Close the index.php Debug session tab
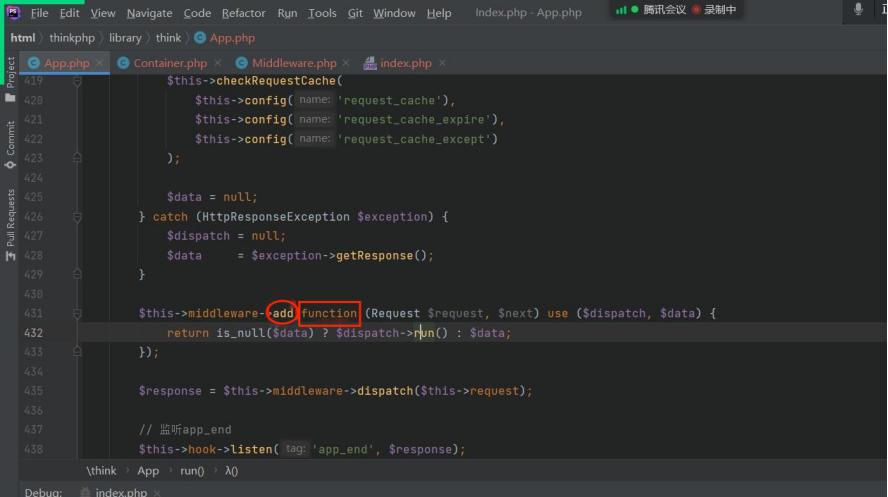This screenshot has width=888, height=497. coord(157,492)
